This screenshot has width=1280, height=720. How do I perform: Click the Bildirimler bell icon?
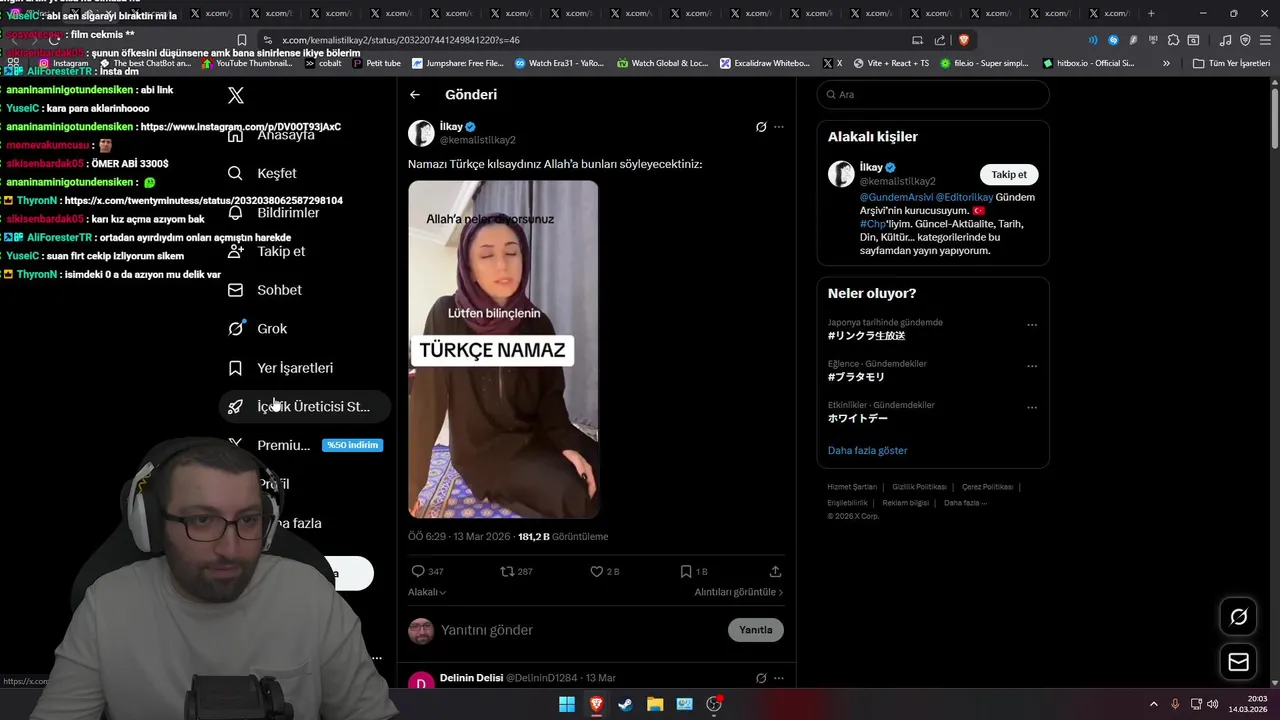pos(235,212)
